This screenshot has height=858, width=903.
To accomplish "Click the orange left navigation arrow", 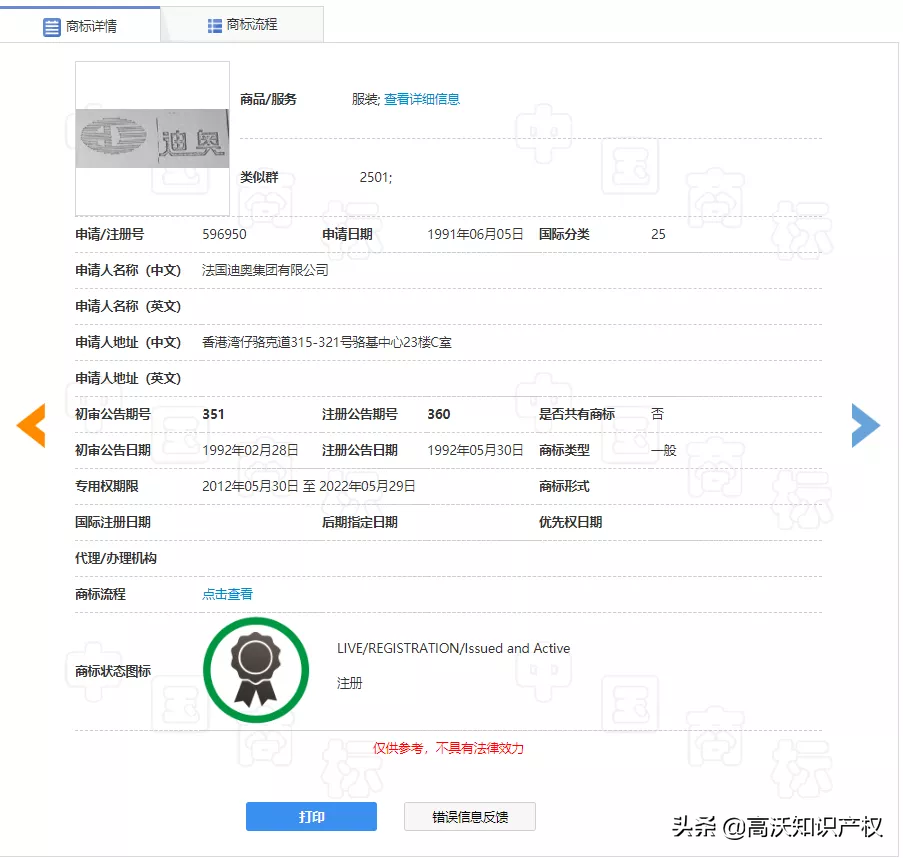I will pos(33,425).
